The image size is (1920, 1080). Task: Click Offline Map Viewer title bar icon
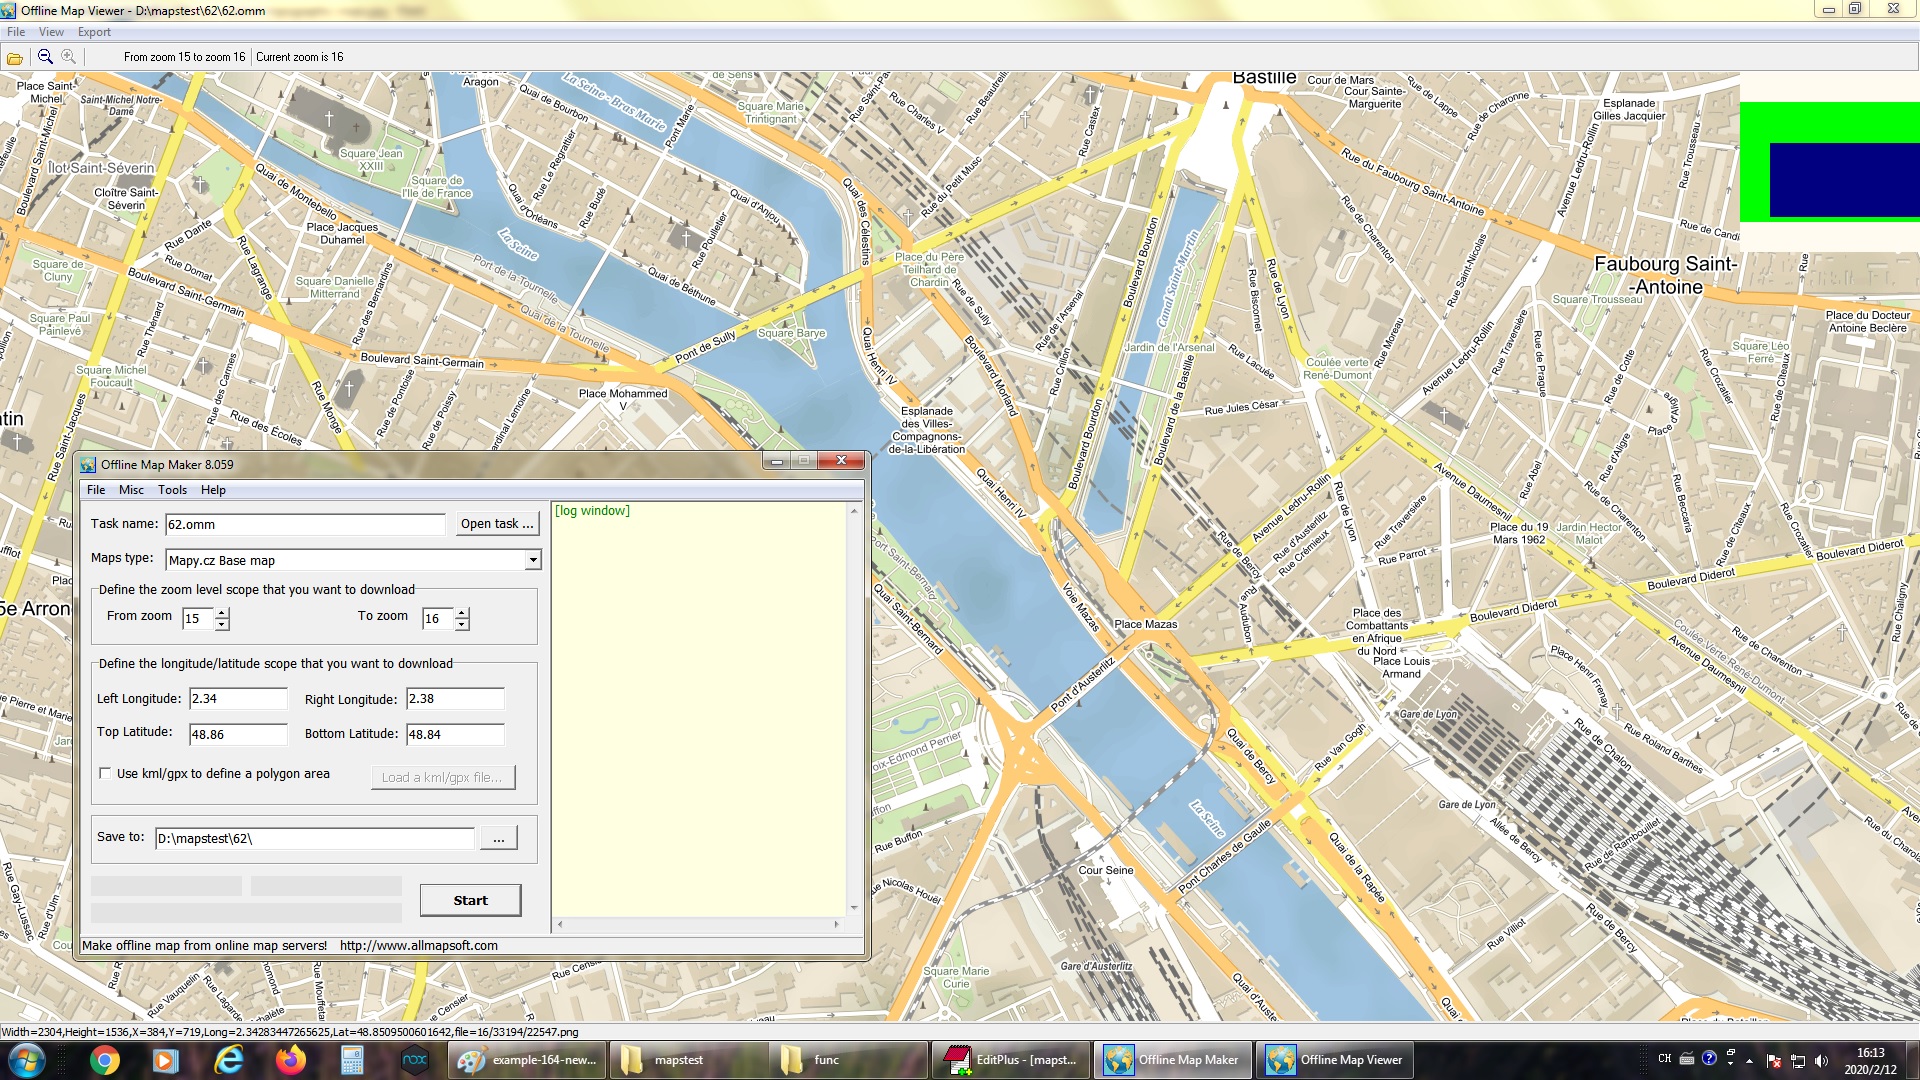(x=9, y=10)
